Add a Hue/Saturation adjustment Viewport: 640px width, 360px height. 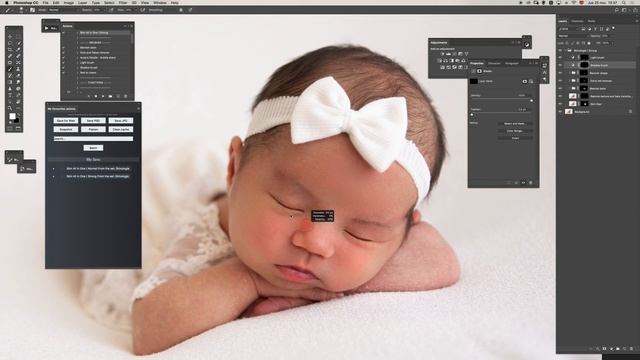point(440,61)
